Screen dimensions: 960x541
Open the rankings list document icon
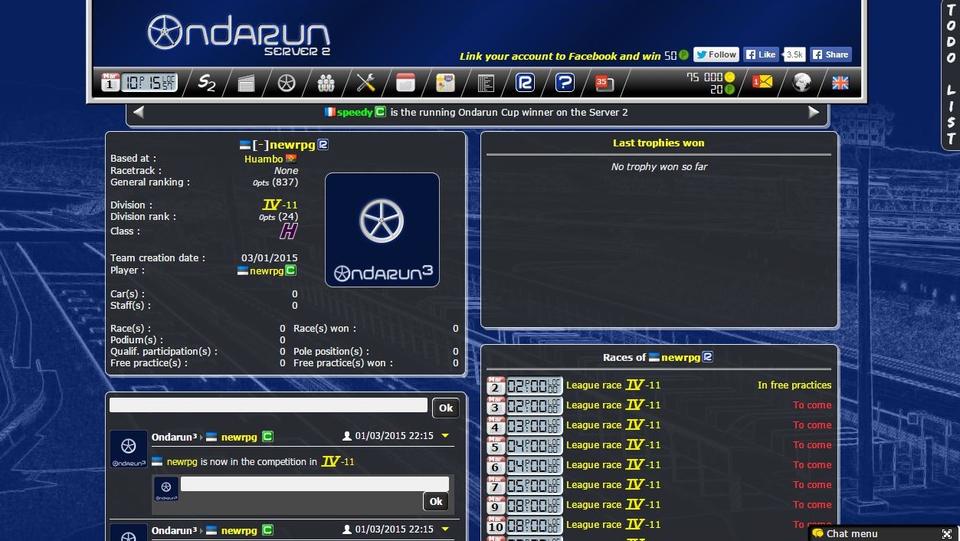coord(486,83)
